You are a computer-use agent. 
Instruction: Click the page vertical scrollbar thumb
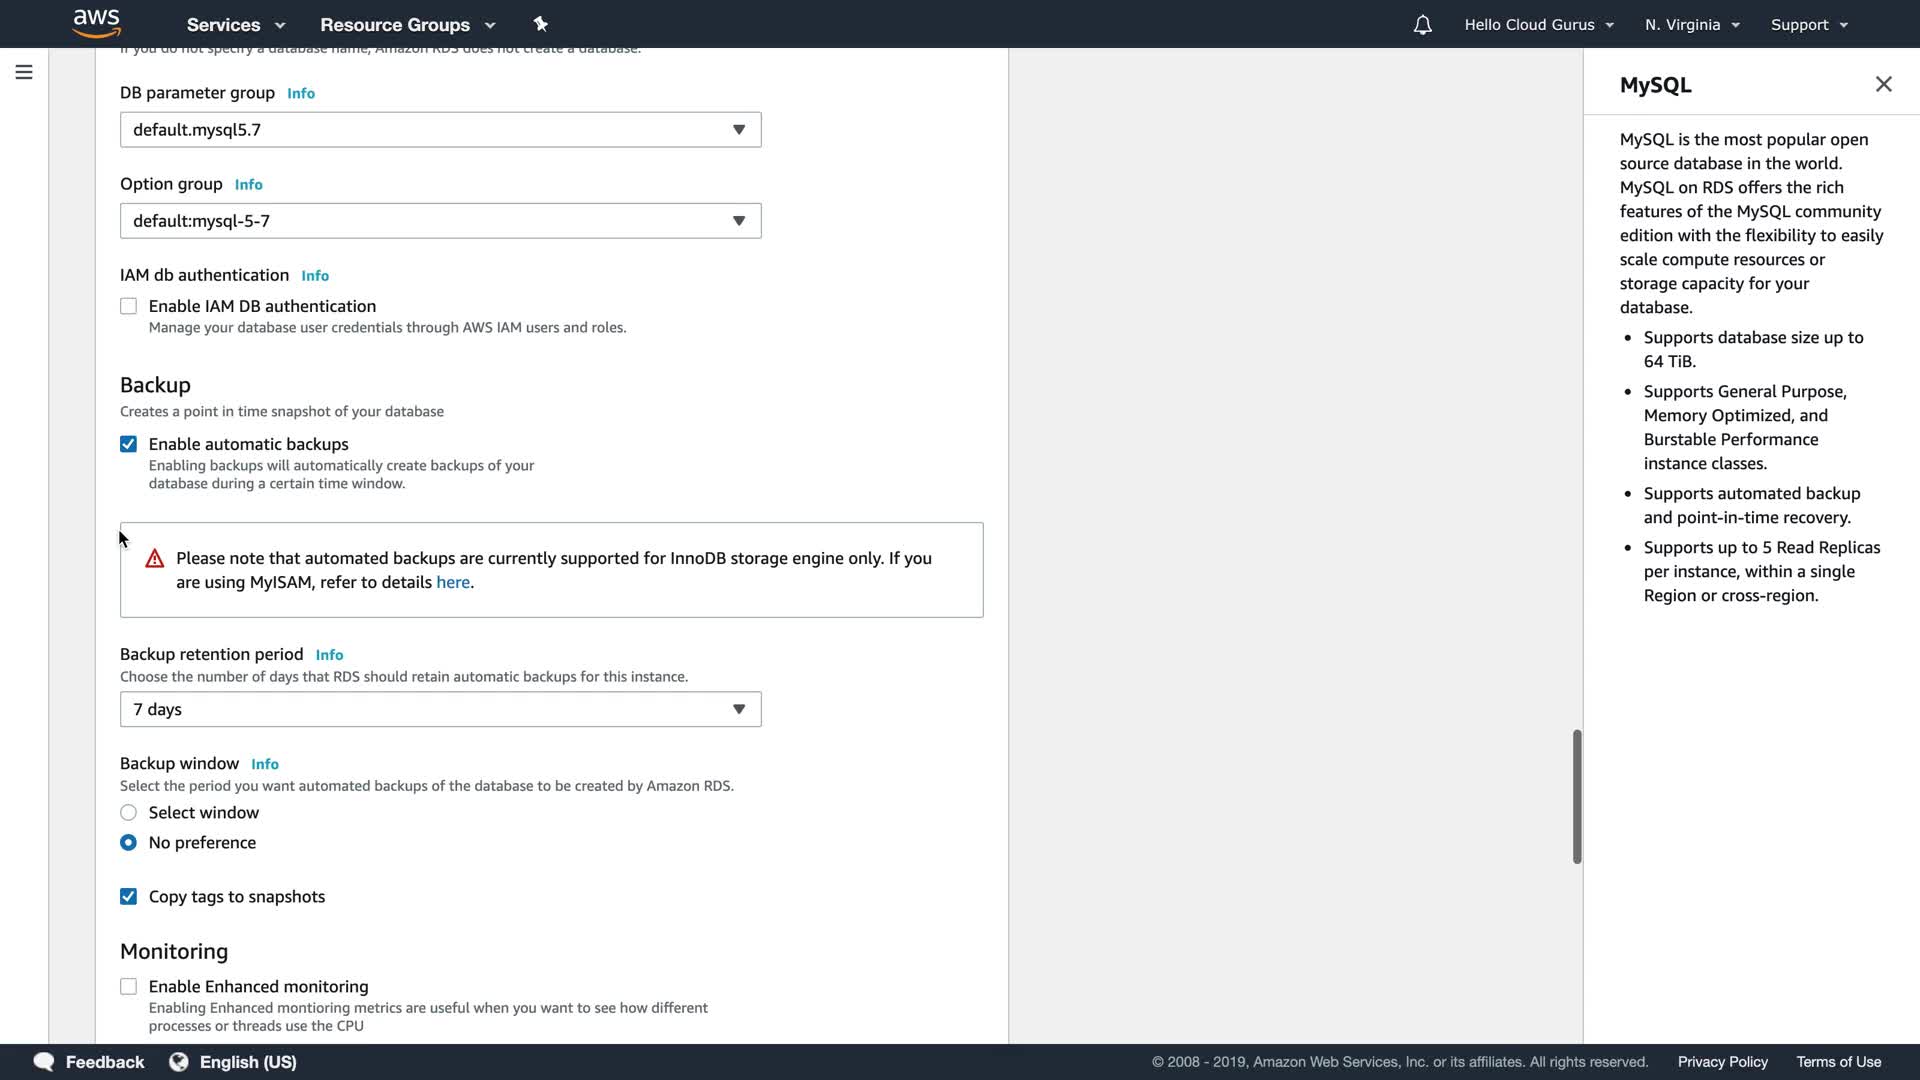click(x=1576, y=796)
